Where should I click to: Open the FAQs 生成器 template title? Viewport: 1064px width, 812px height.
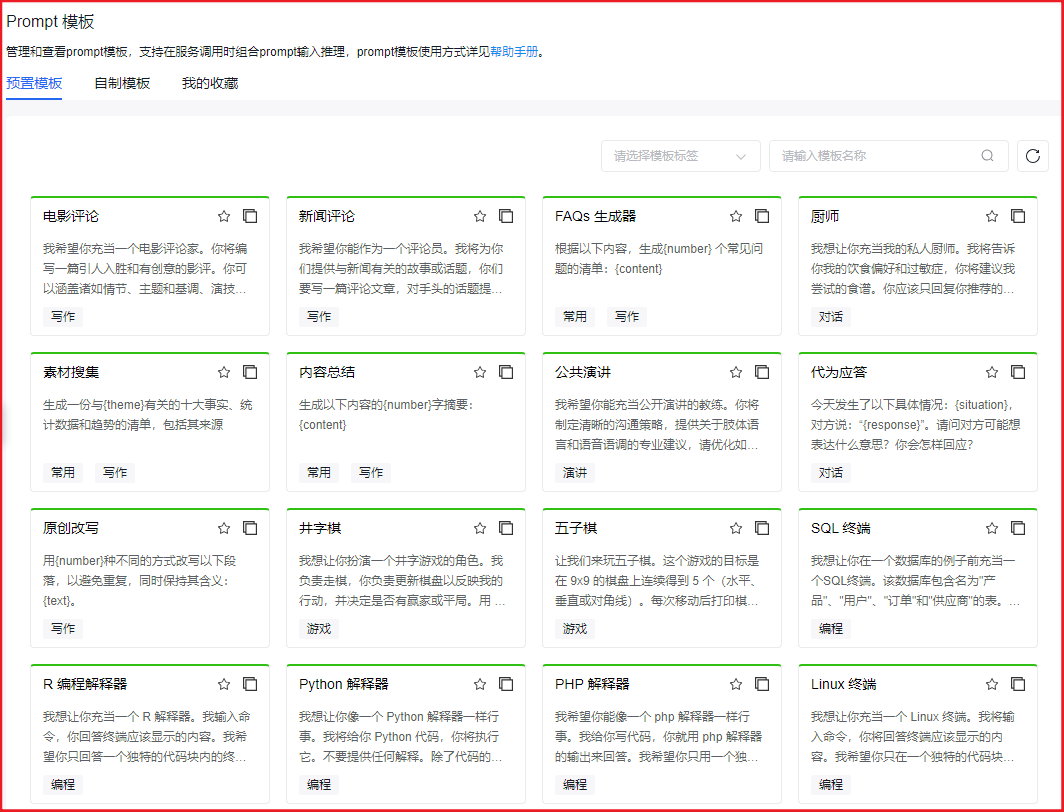(595, 216)
